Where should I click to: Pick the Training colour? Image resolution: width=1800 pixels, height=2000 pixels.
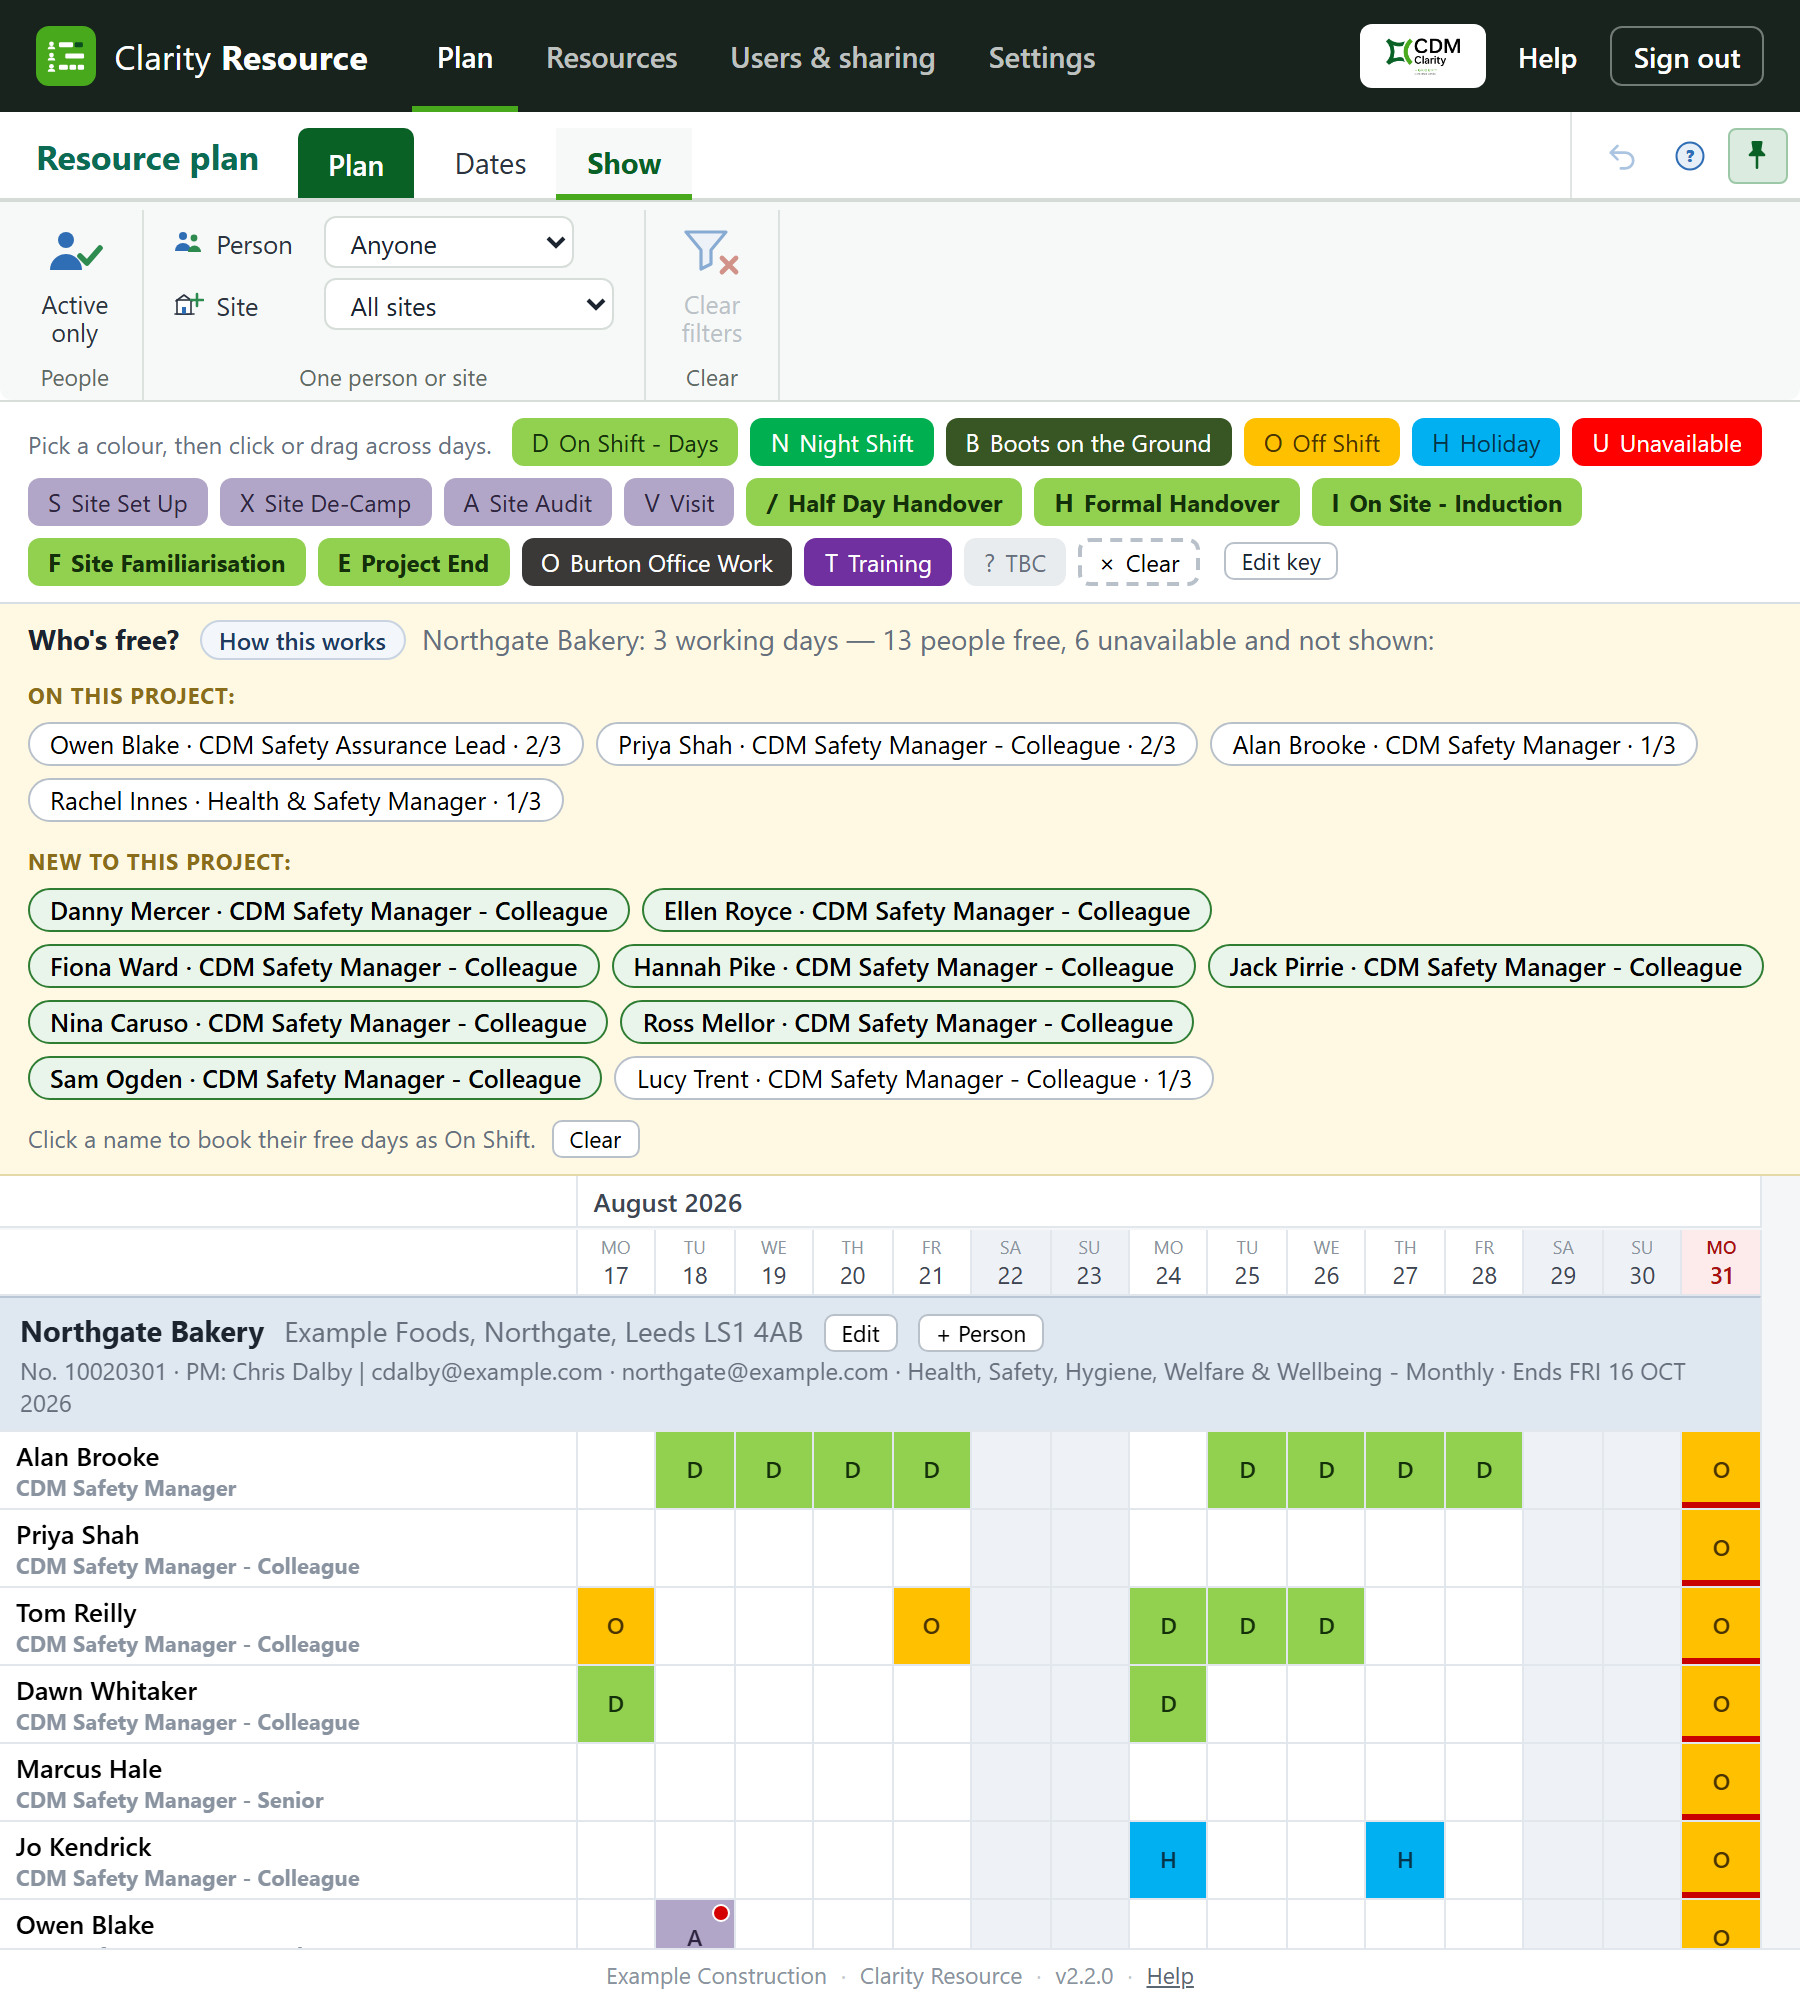pos(878,563)
